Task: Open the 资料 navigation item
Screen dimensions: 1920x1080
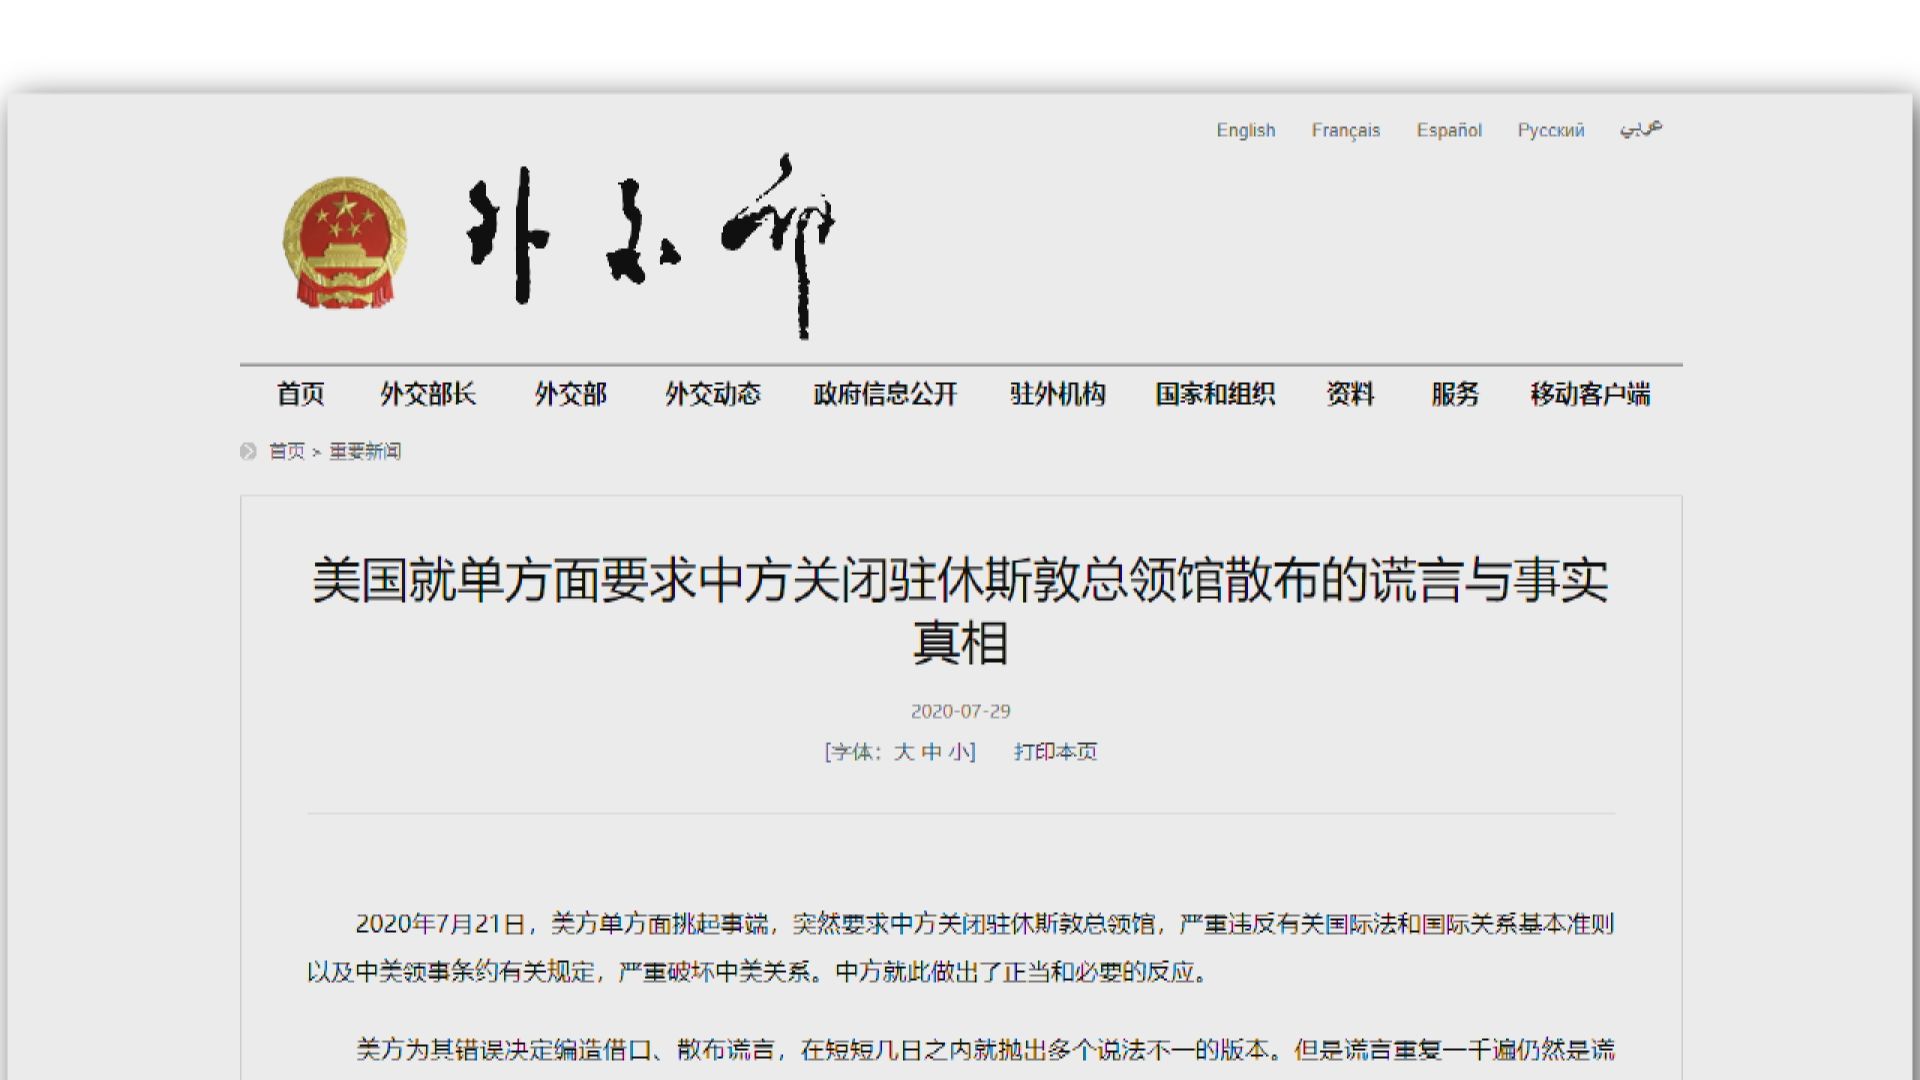Action: coord(1350,394)
